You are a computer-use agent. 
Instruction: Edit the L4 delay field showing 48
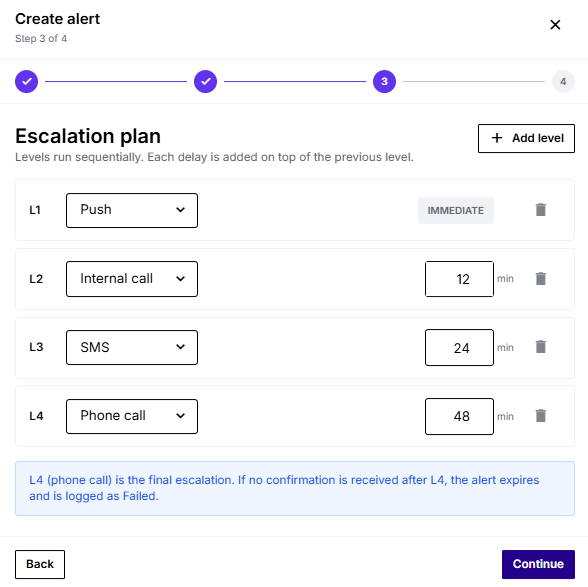459,416
